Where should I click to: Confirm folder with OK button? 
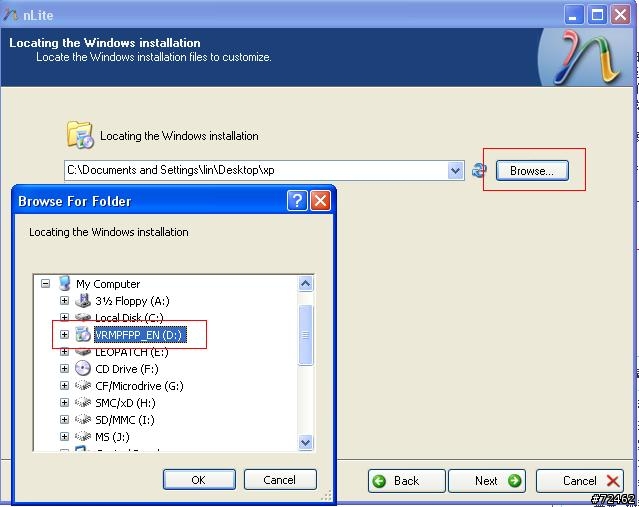199,480
